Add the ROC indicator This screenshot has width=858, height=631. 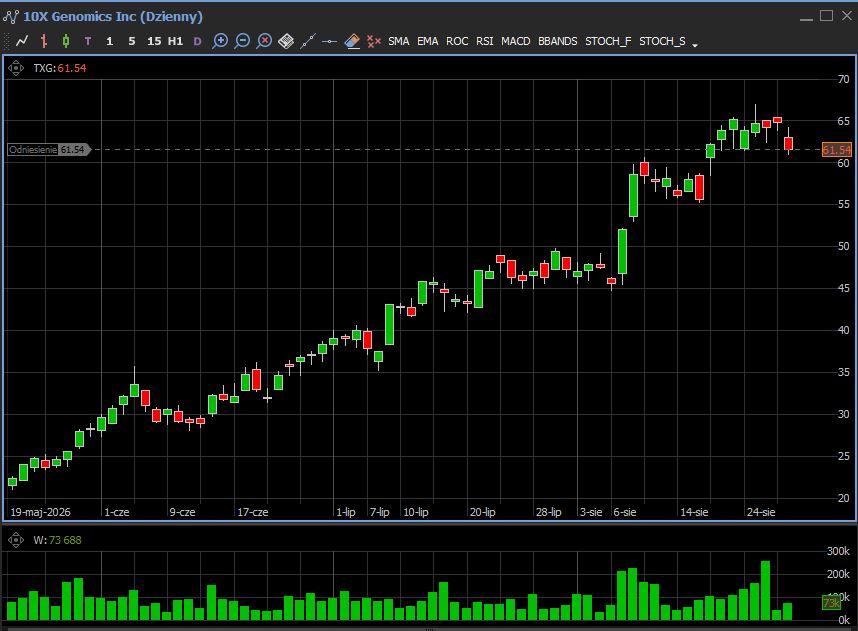[457, 41]
